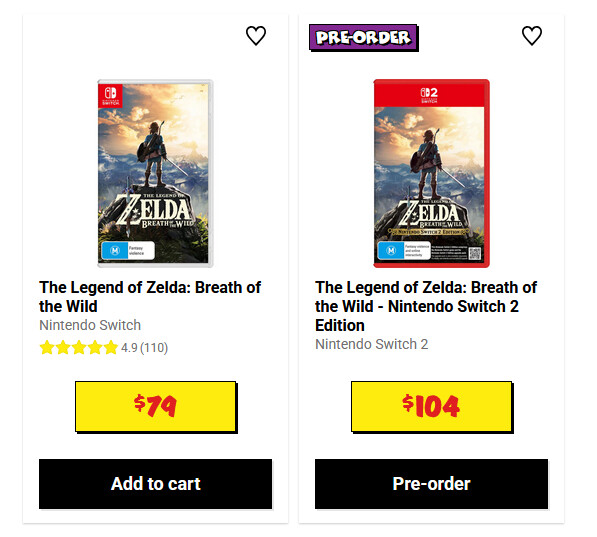
Task: Click the purple PRE-ORDER badge
Action: (x=364, y=38)
